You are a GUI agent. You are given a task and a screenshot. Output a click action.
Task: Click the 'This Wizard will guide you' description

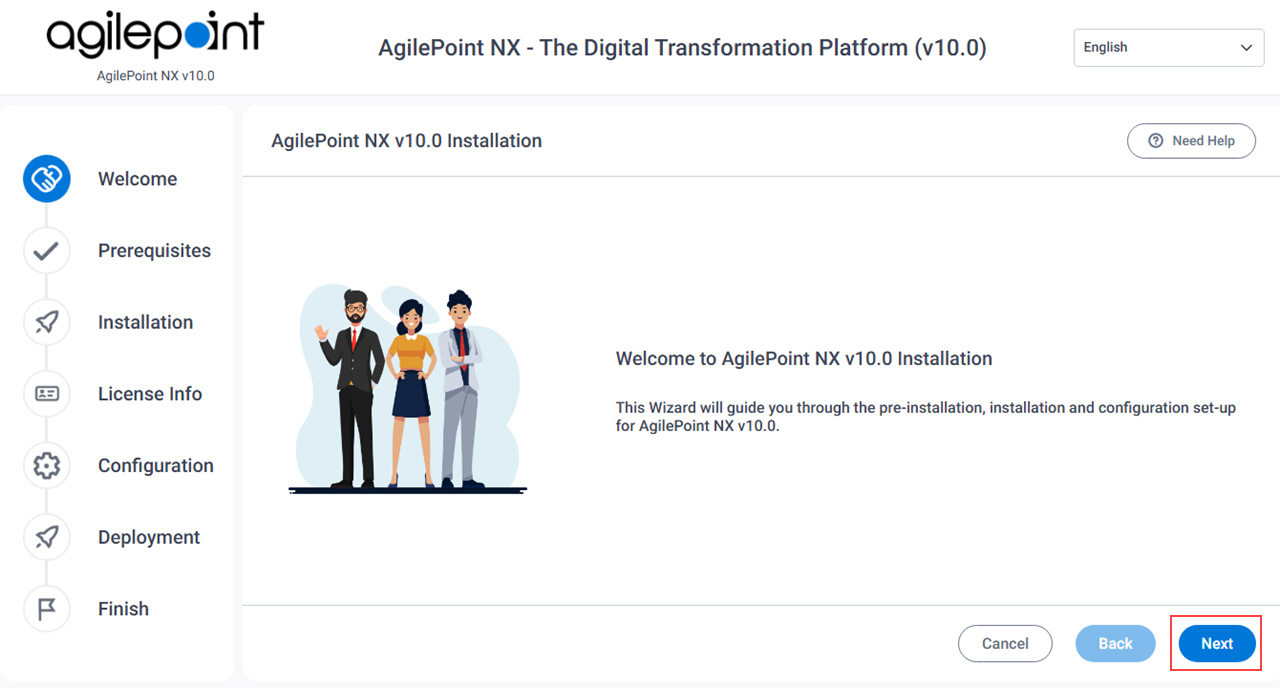point(926,417)
